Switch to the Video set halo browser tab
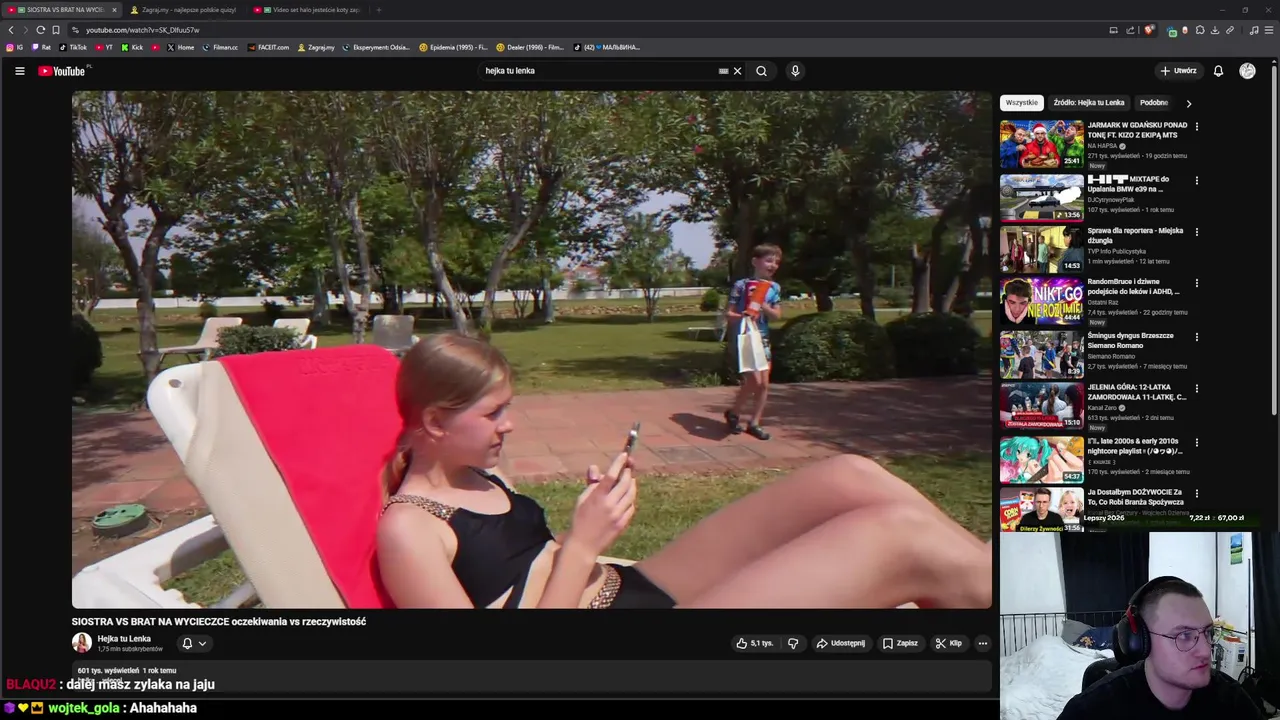This screenshot has width=1280, height=720. [308, 10]
